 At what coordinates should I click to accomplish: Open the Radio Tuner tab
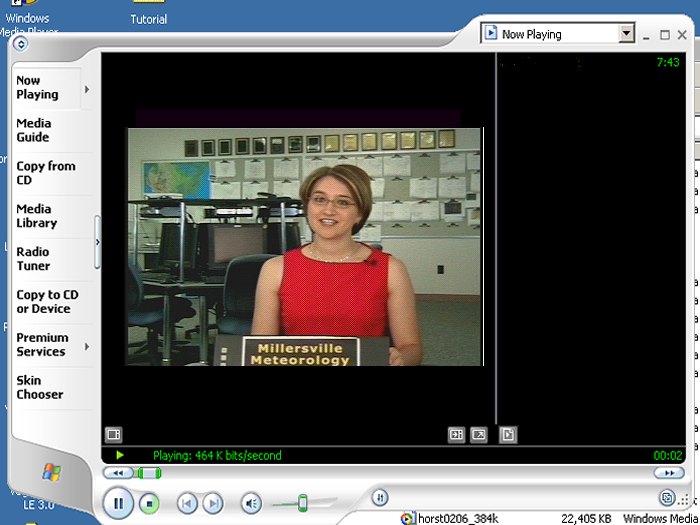[33, 258]
